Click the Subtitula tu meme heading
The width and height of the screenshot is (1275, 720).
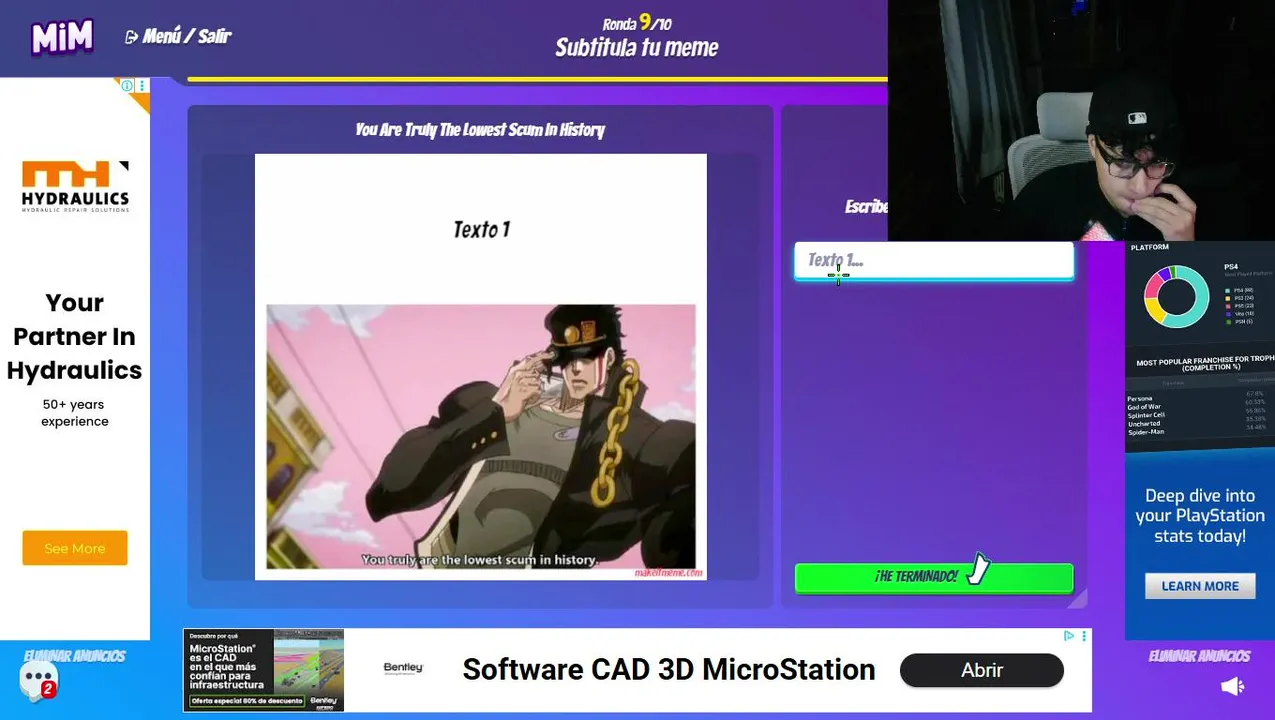coord(637,48)
